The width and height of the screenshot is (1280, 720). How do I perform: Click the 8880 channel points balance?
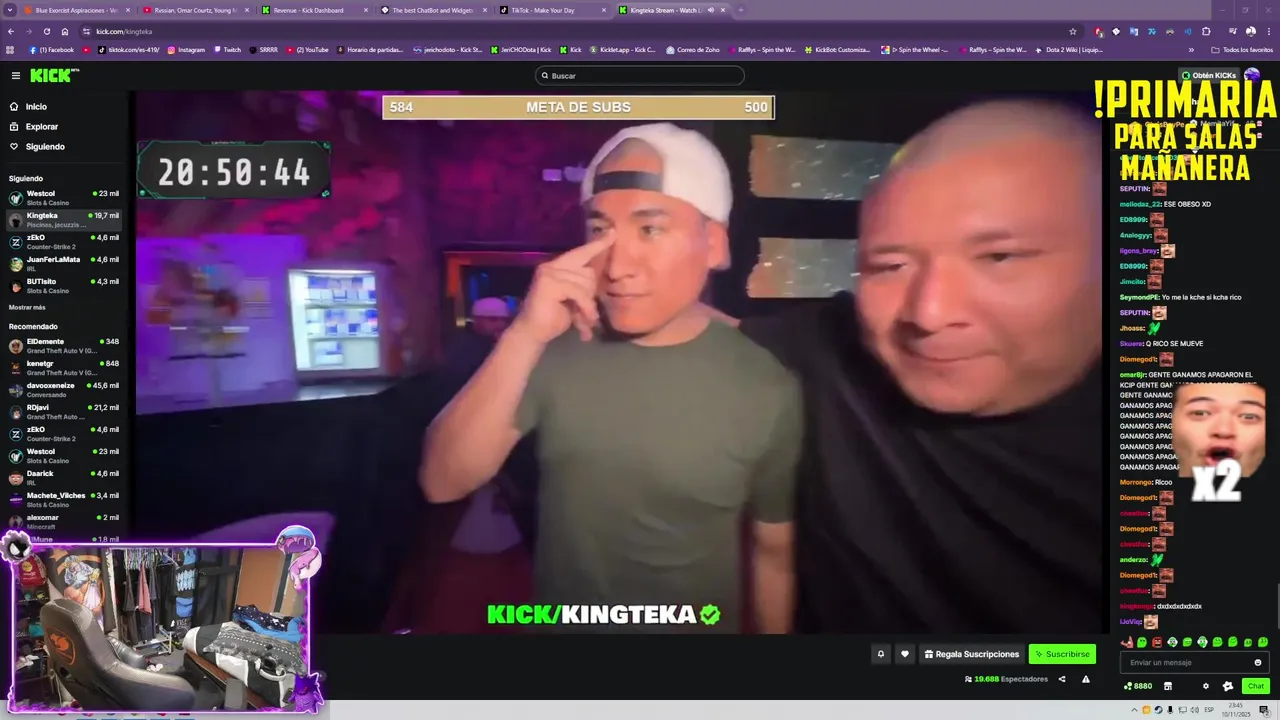pyautogui.click(x=1138, y=686)
